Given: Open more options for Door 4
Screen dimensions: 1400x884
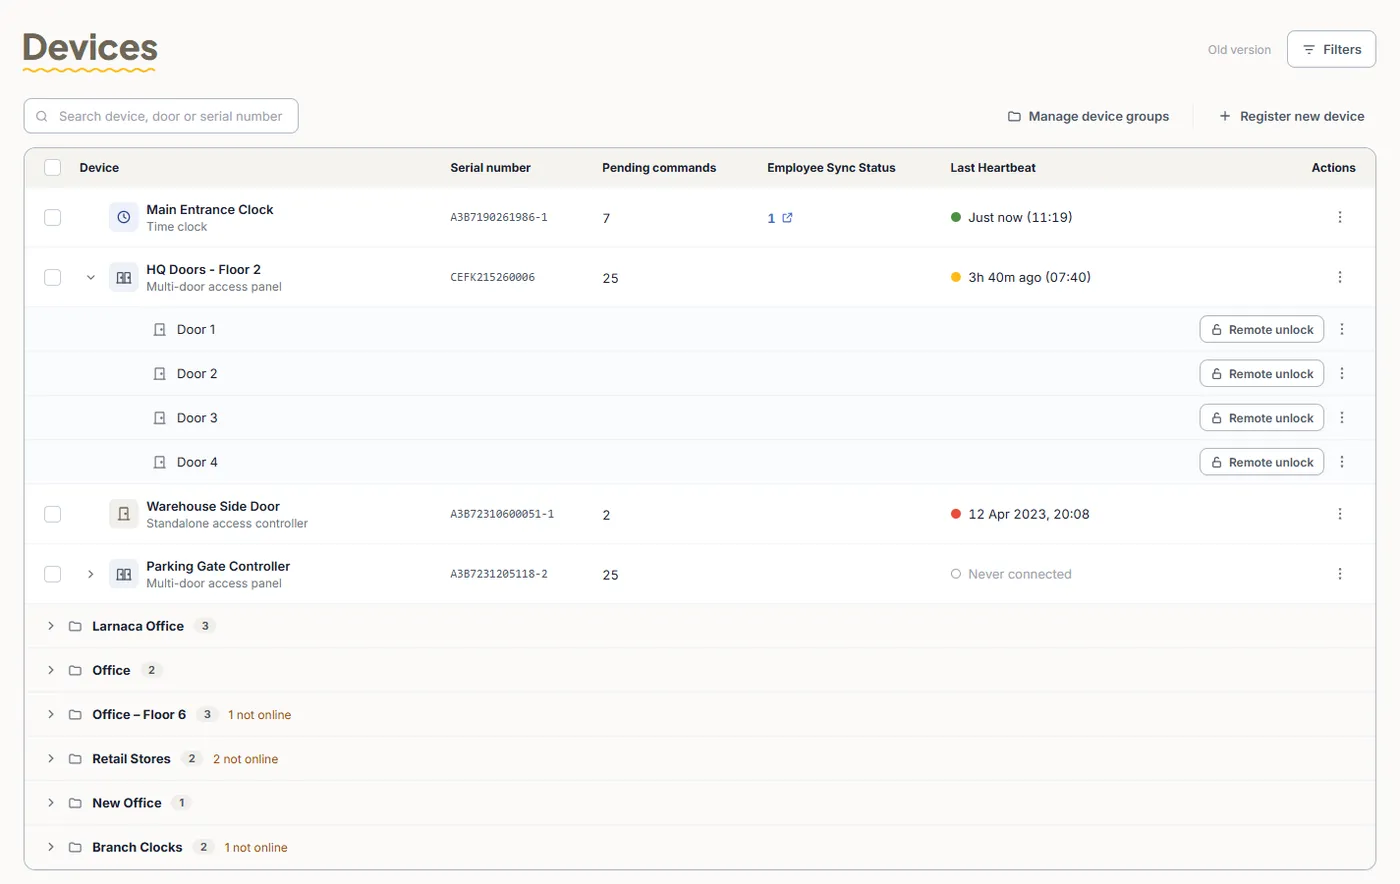Looking at the screenshot, I should pyautogui.click(x=1342, y=462).
